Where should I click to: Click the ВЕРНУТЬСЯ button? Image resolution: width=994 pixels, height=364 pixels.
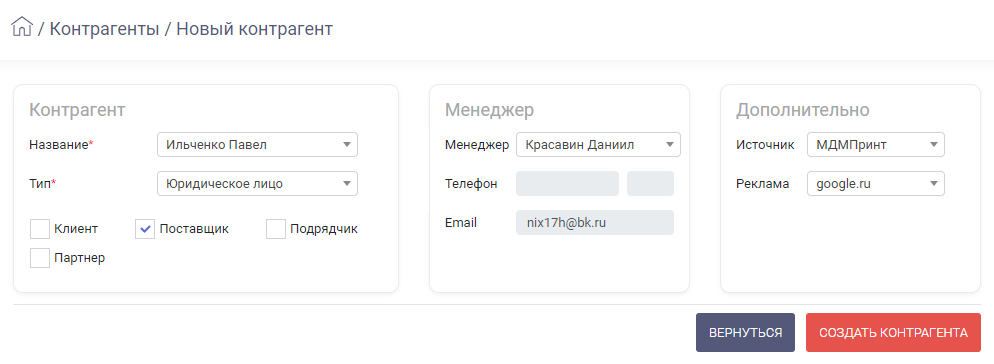(746, 332)
